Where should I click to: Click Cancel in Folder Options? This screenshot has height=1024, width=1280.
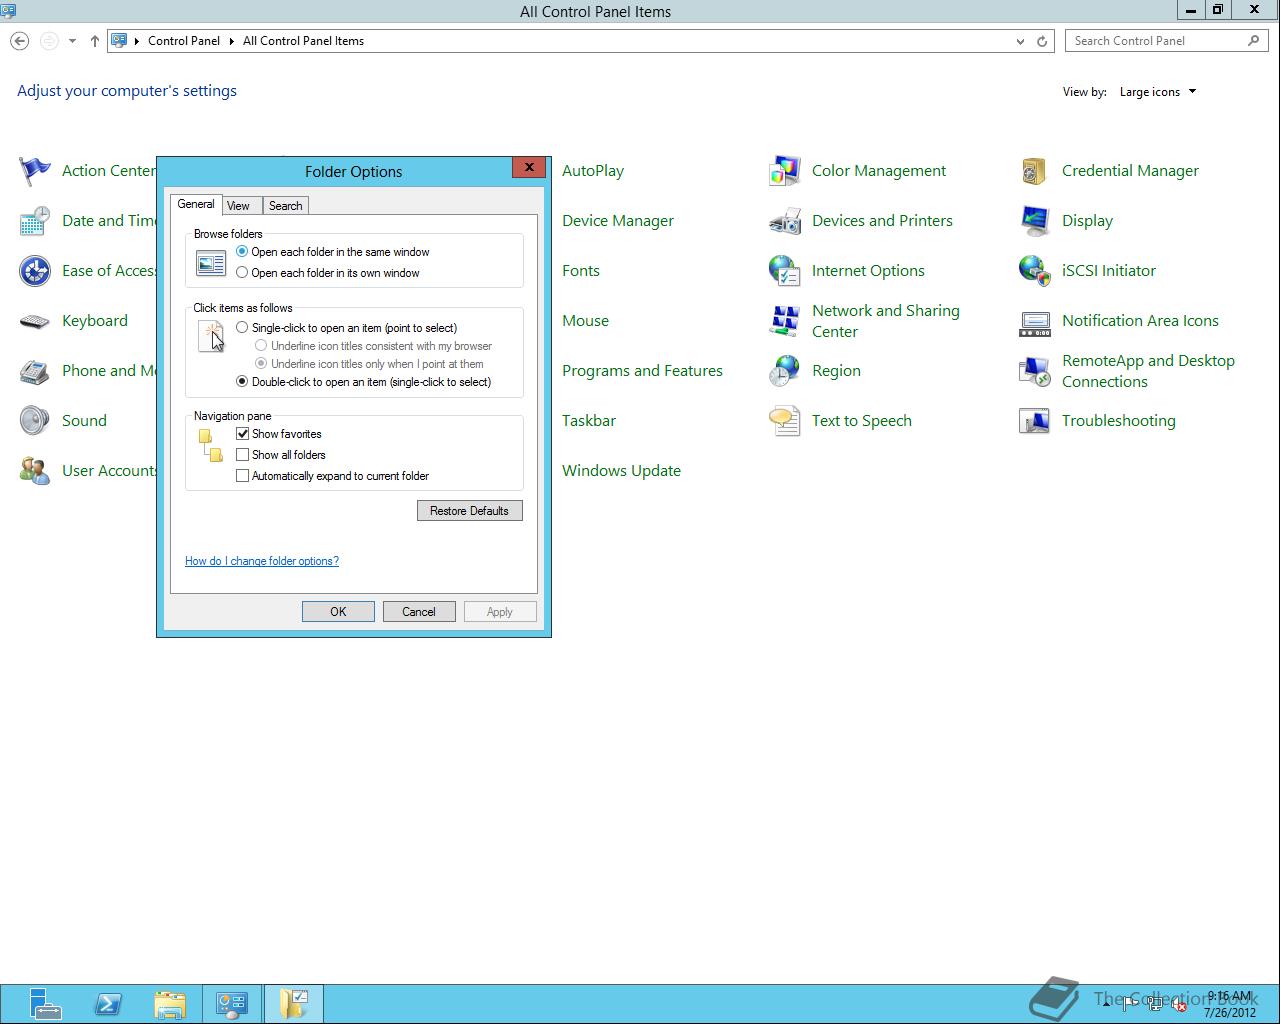click(419, 612)
